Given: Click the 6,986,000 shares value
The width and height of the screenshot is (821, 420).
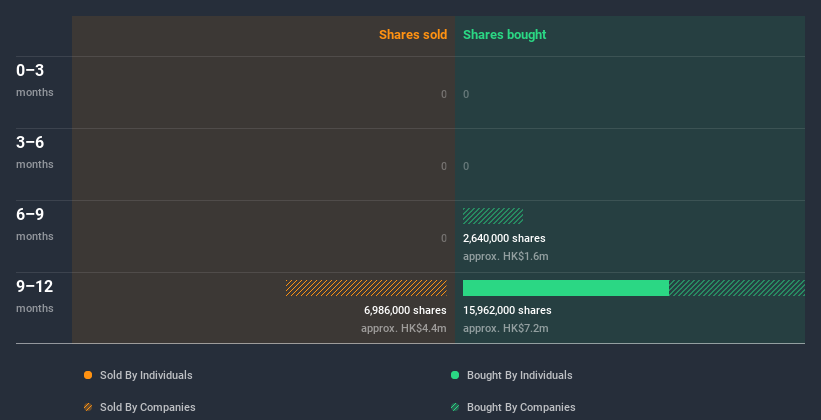Looking at the screenshot, I should coord(405,311).
